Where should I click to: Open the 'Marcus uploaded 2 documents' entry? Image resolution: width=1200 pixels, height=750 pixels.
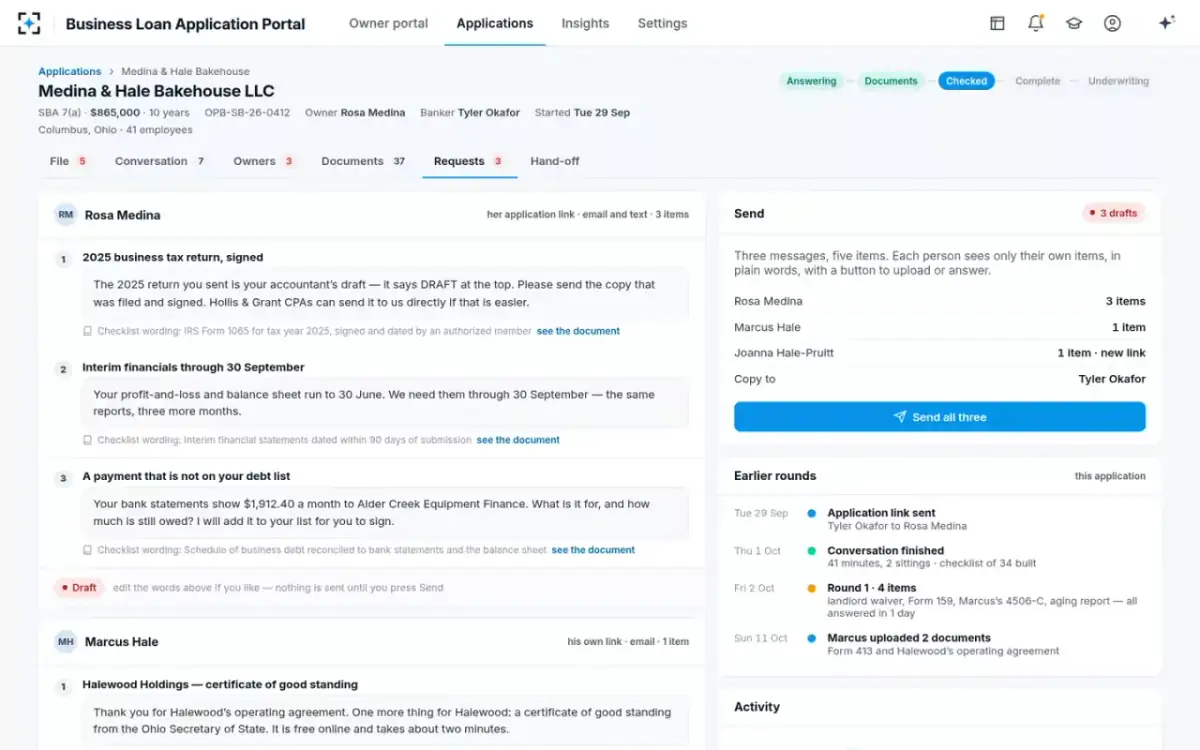click(940, 644)
